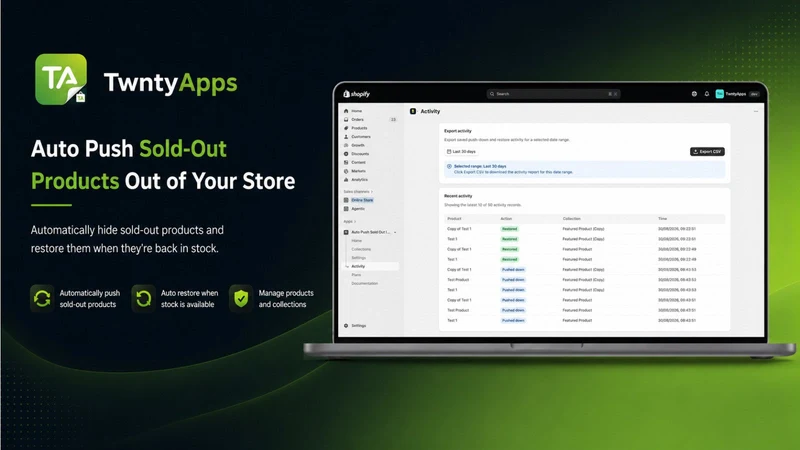Click the Collection column header
Viewport: 800px width, 450px height.
571,218
